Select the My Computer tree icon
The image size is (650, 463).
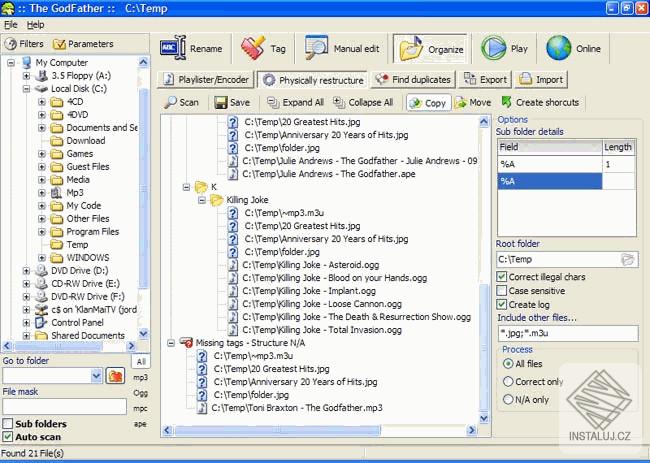[x=27, y=63]
